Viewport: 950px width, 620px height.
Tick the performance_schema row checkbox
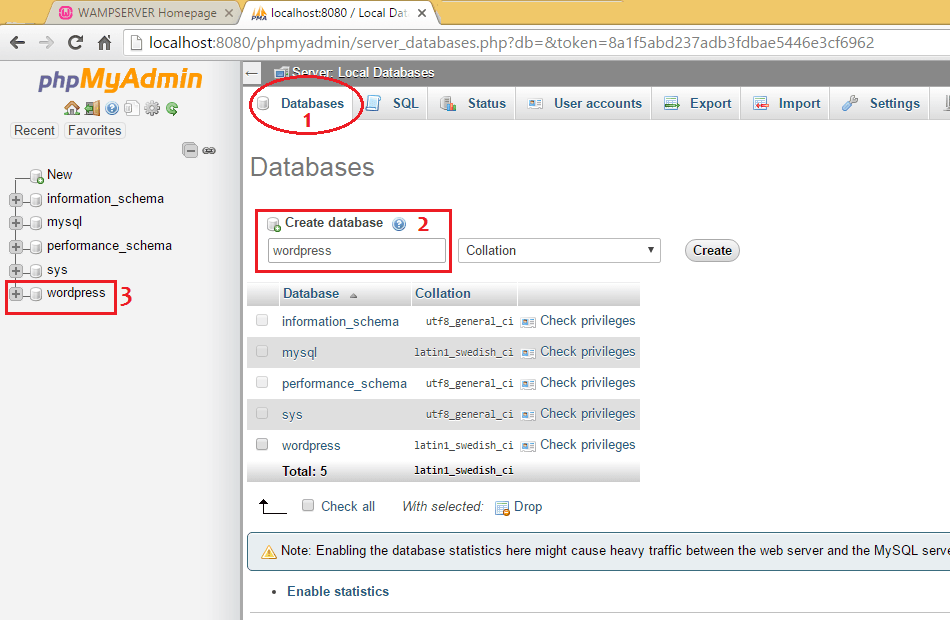click(x=262, y=382)
